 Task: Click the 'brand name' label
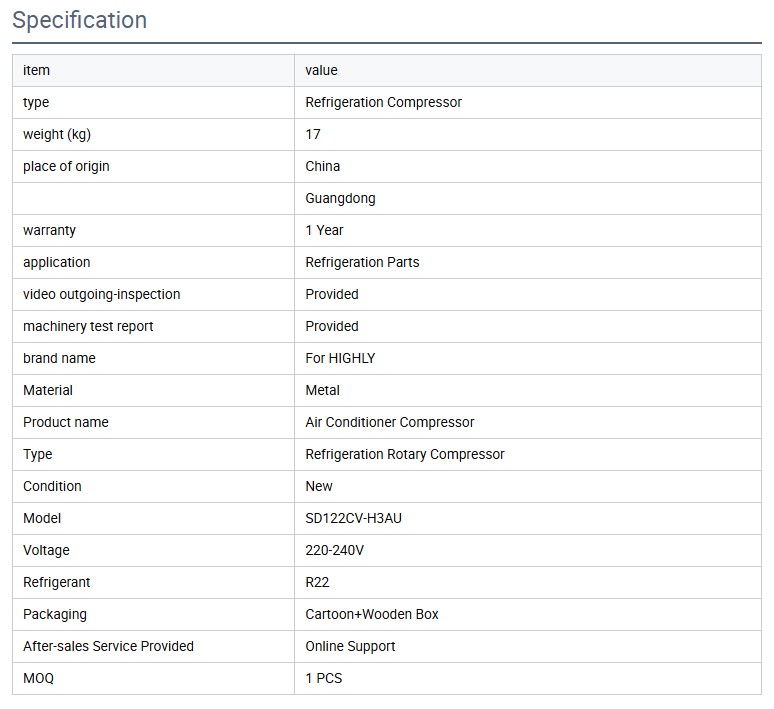tap(59, 358)
